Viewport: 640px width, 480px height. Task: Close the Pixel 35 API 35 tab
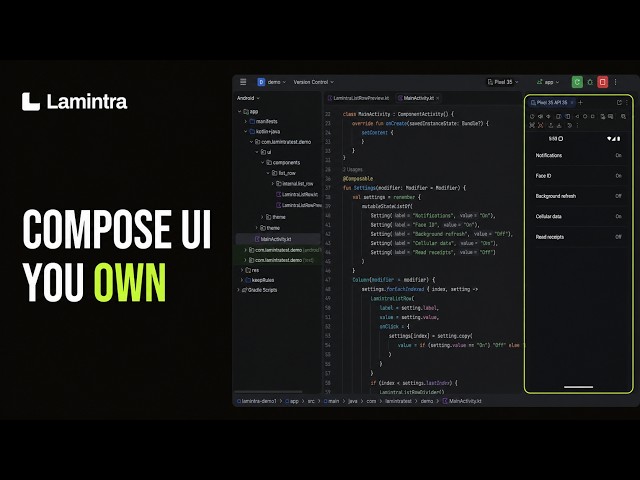pyautogui.click(x=572, y=102)
